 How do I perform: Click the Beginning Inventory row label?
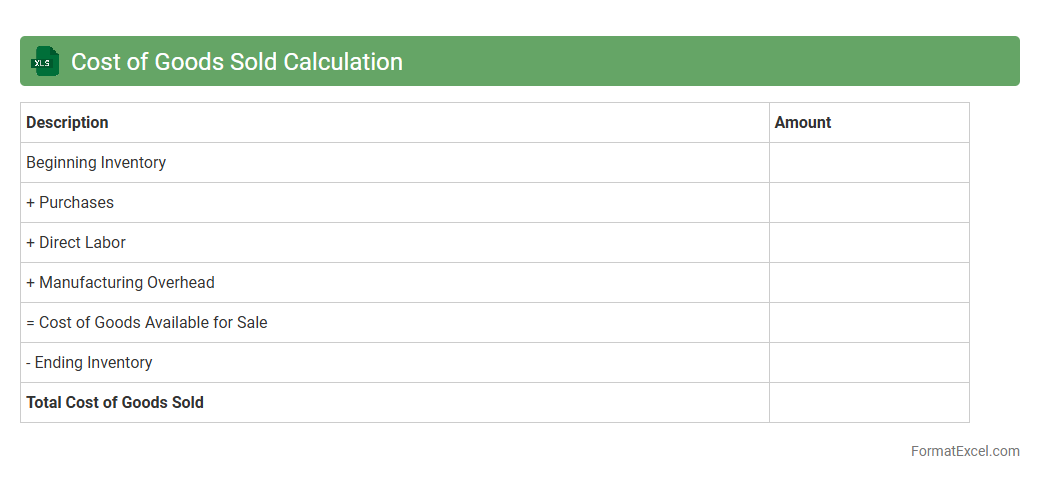click(x=96, y=162)
